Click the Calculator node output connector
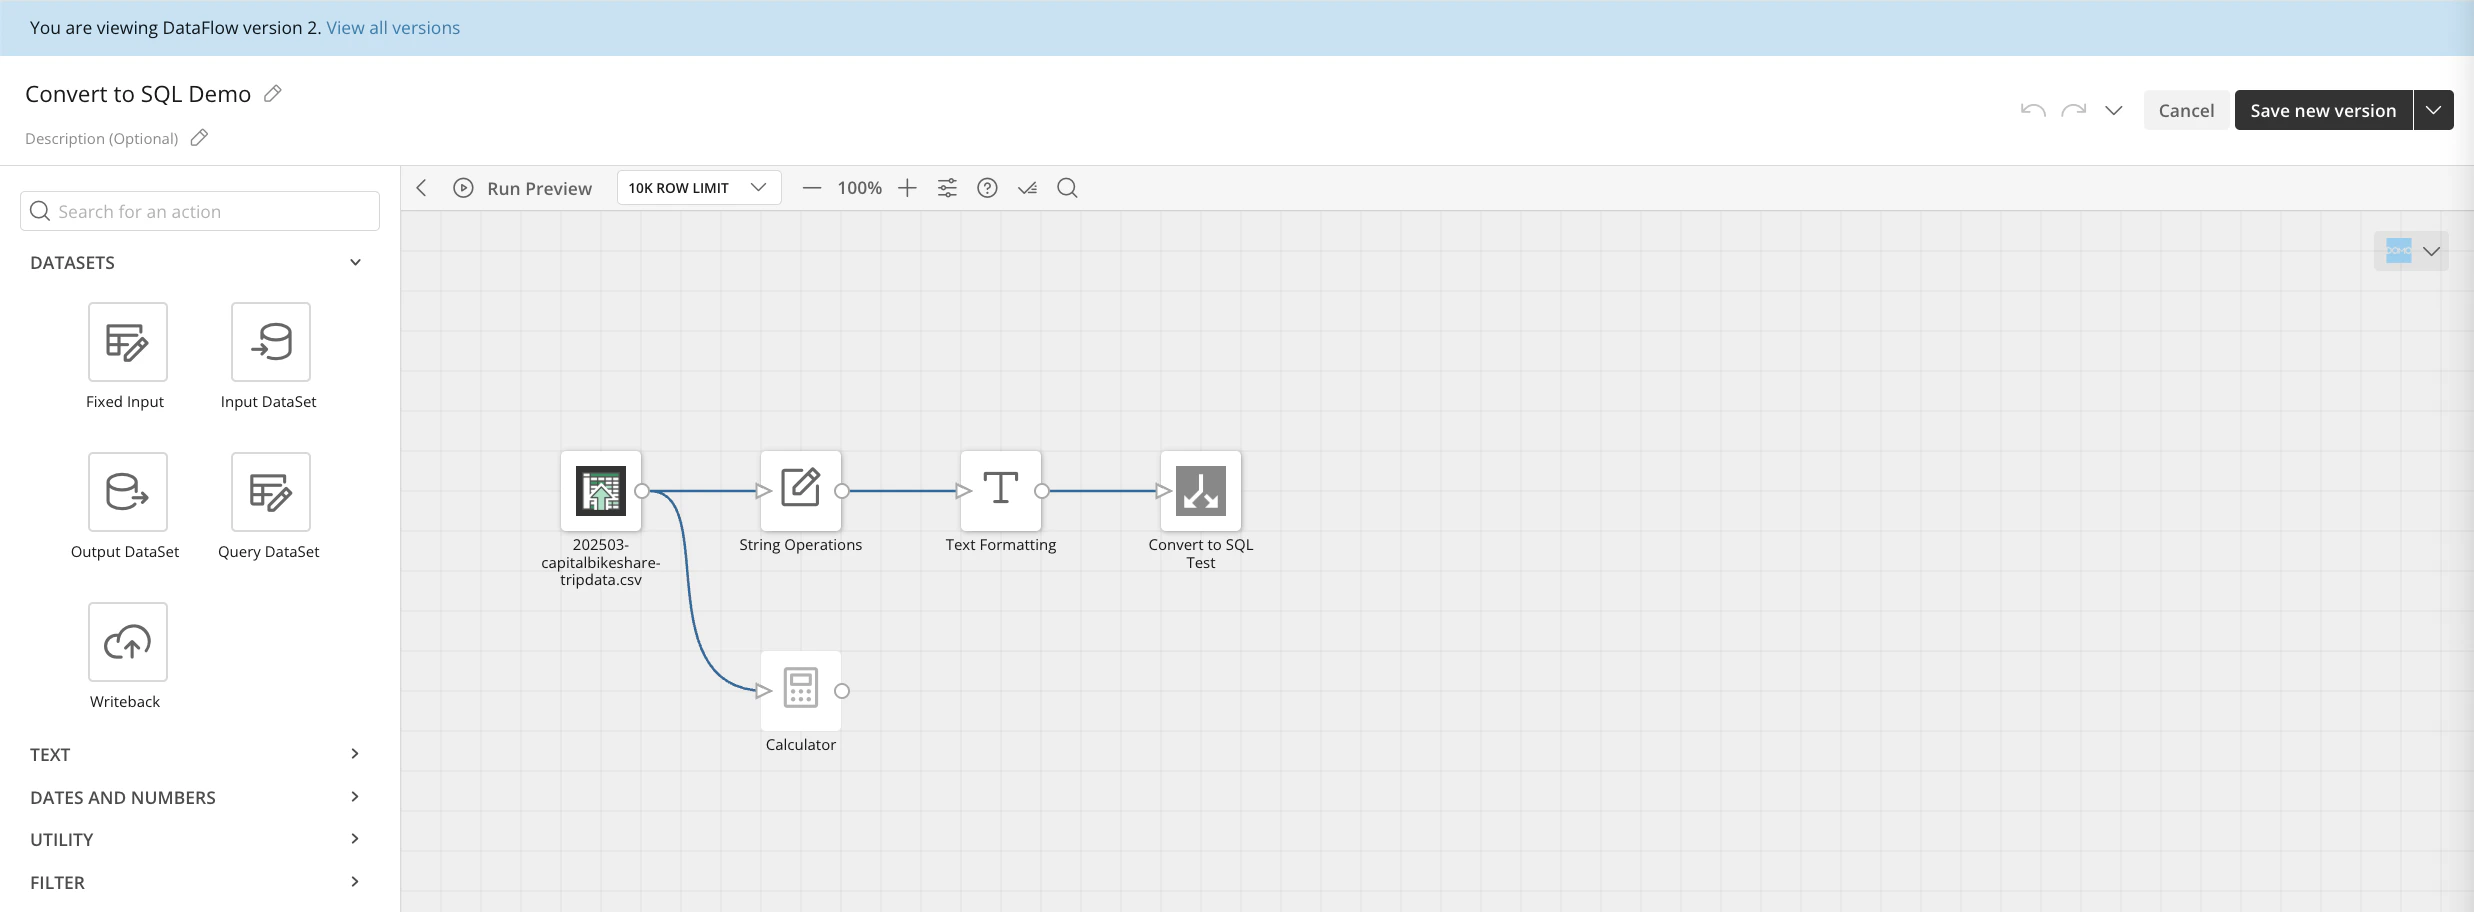This screenshot has height=912, width=2474. (x=842, y=691)
